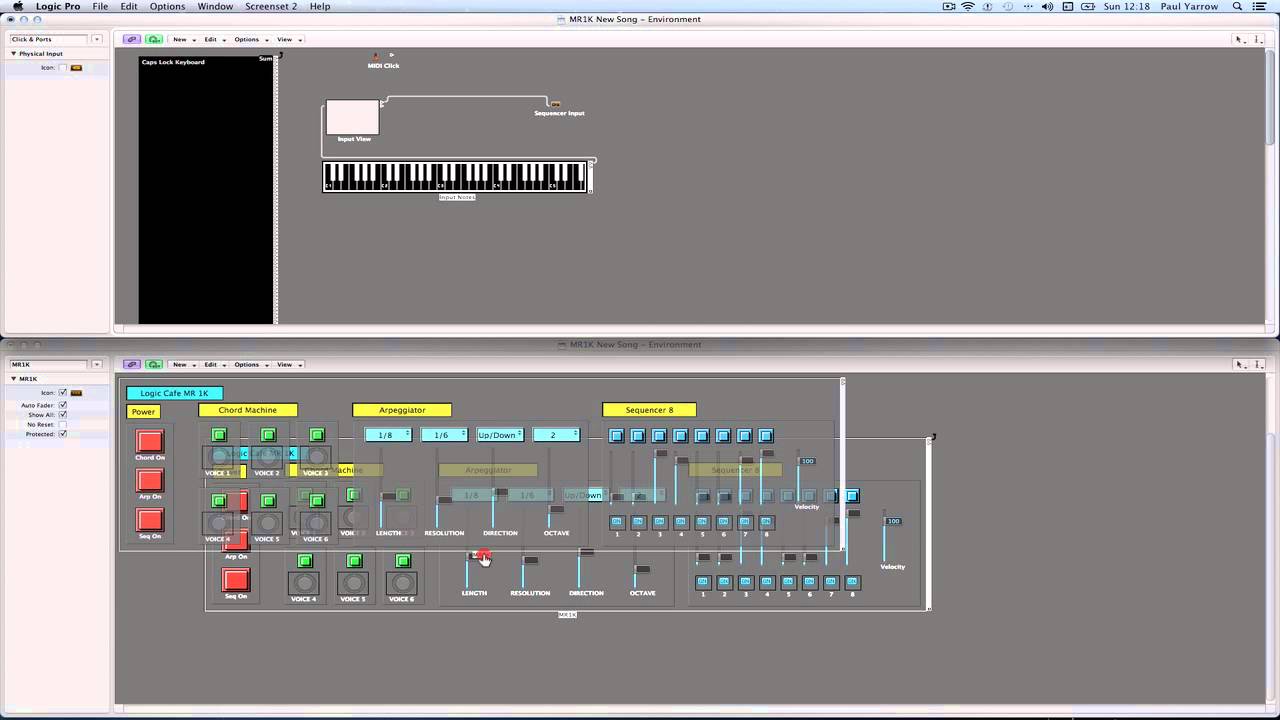Select the MIDI Click object
The image size is (1280, 720).
[383, 61]
